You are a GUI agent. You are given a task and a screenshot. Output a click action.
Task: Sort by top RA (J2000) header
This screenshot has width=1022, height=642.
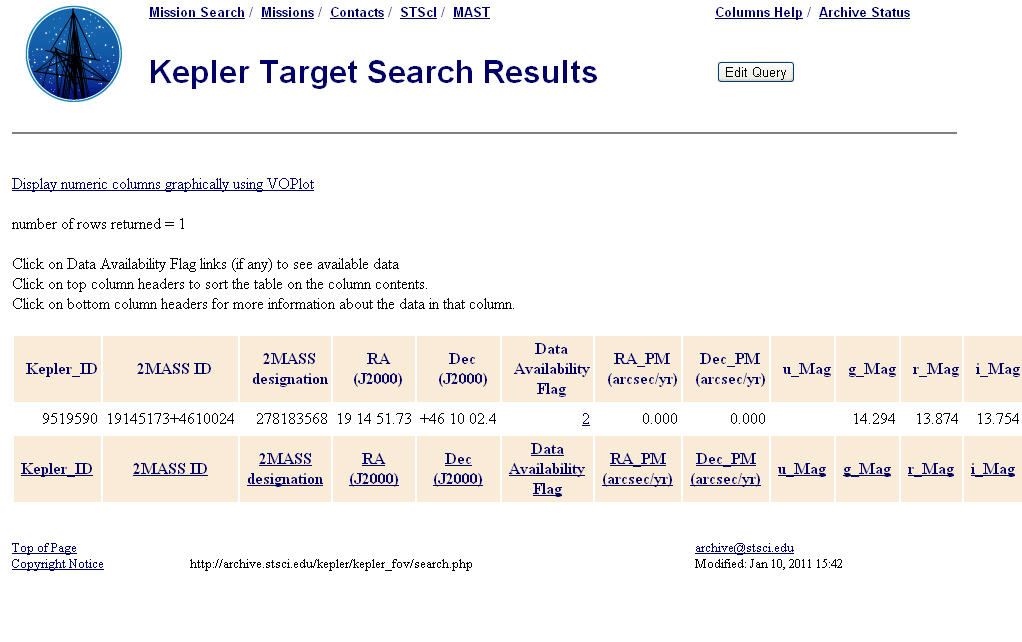tap(377, 369)
